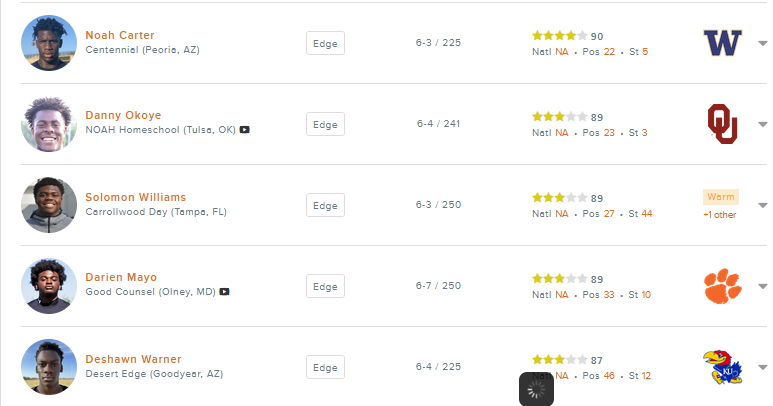Open Noah Carter's player profile link
The image size is (773, 406).
click(x=120, y=35)
